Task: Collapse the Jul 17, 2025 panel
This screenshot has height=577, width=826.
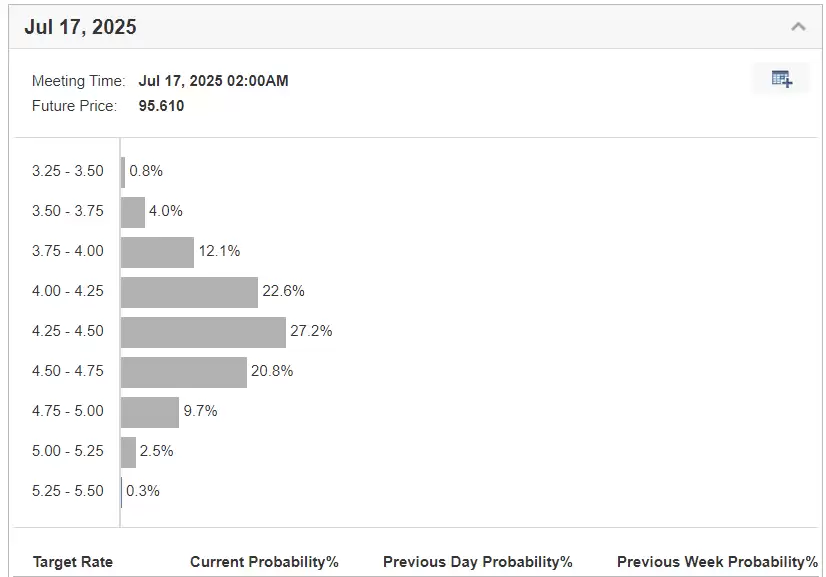Action: tap(798, 27)
